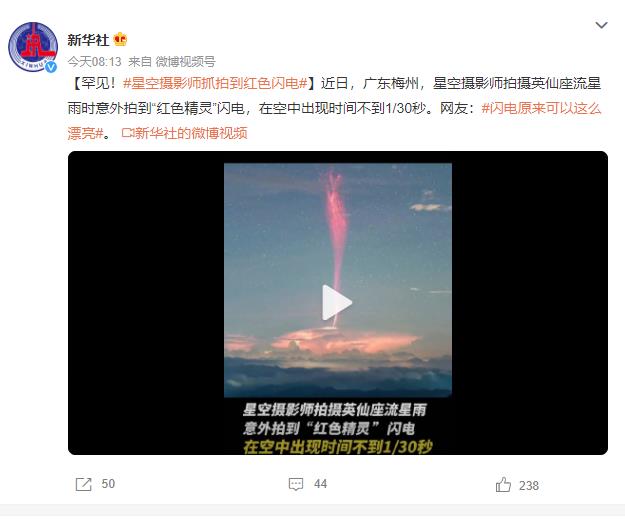
Task: Click the post timestamp 今天08:13
Action: [94, 61]
